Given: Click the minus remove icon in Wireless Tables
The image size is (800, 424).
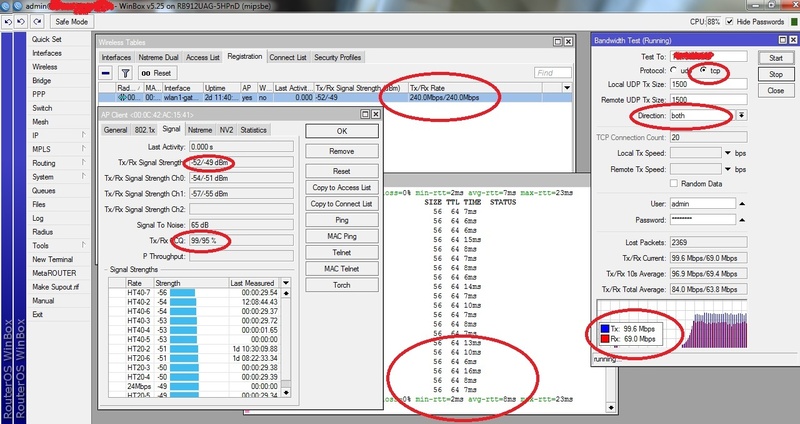Looking at the screenshot, I should click(106, 73).
